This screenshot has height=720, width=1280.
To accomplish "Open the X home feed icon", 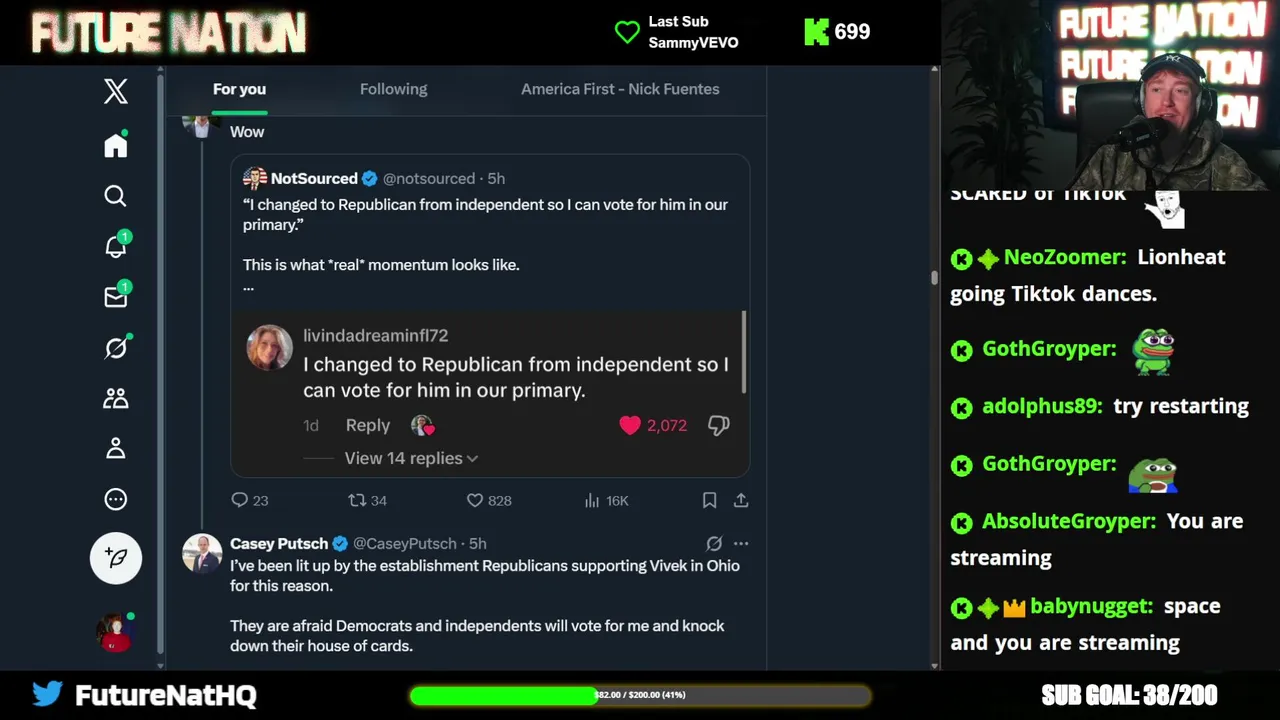I will (116, 146).
